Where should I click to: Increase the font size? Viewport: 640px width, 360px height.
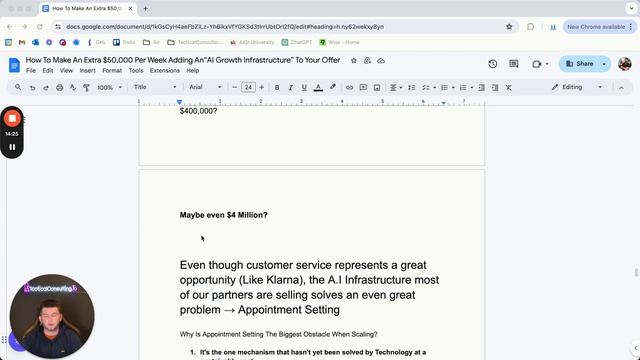[x=262, y=87]
